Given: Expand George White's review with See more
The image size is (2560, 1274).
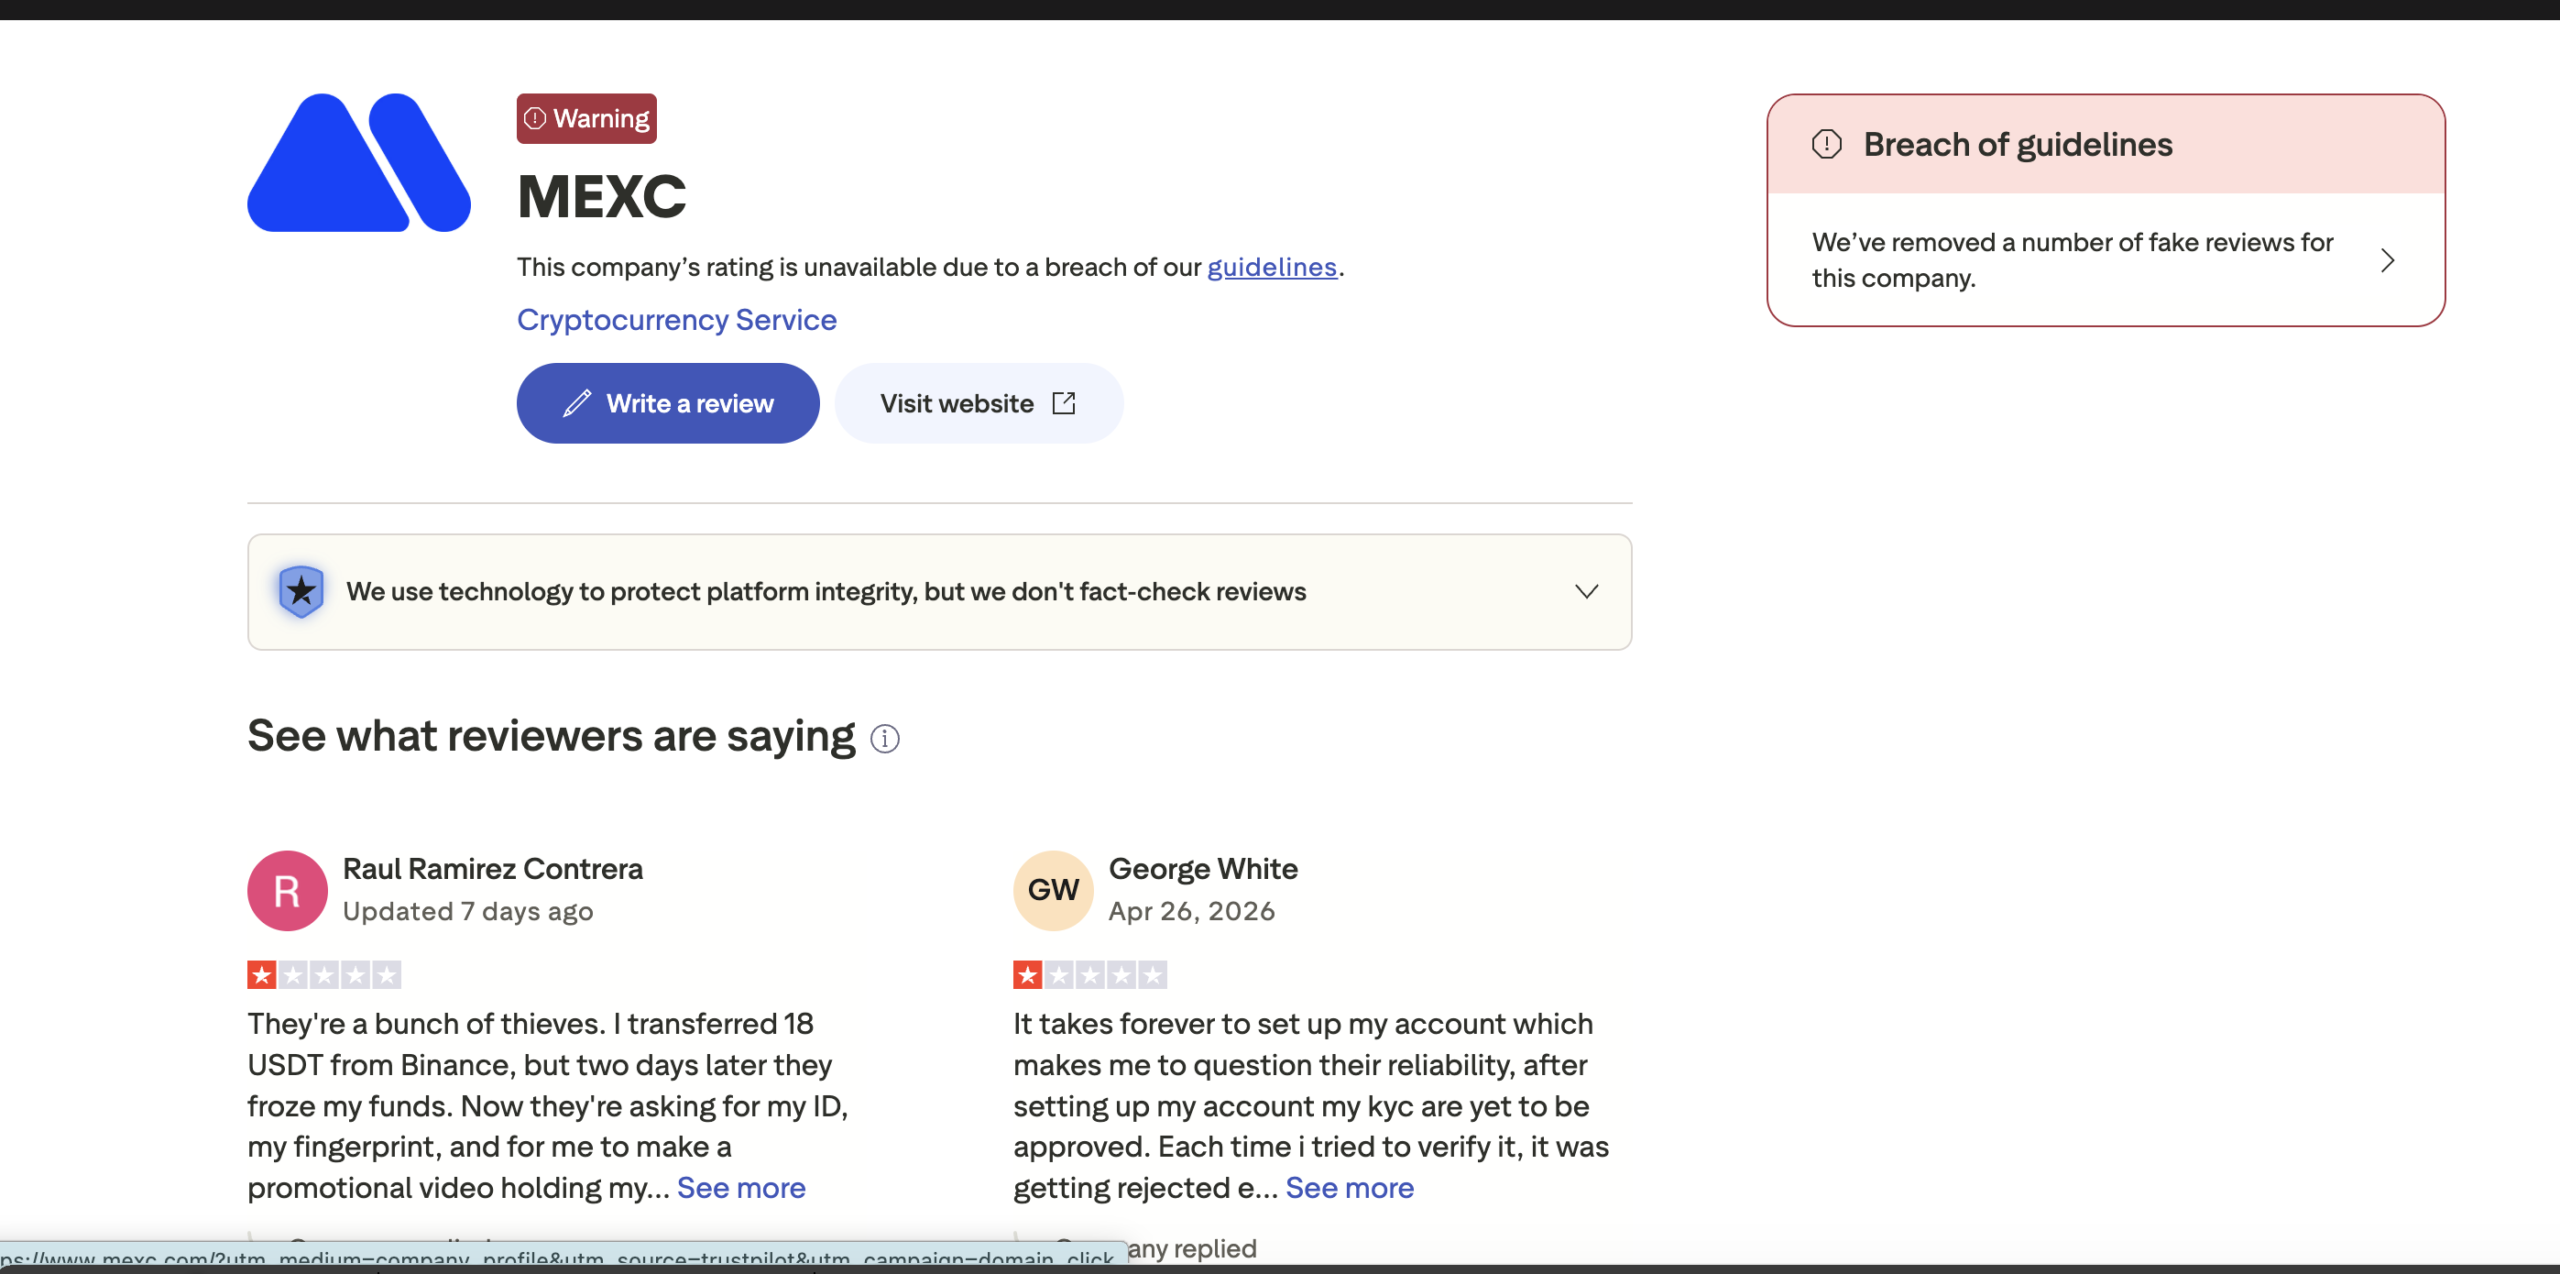Looking at the screenshot, I should pyautogui.click(x=1350, y=1188).
